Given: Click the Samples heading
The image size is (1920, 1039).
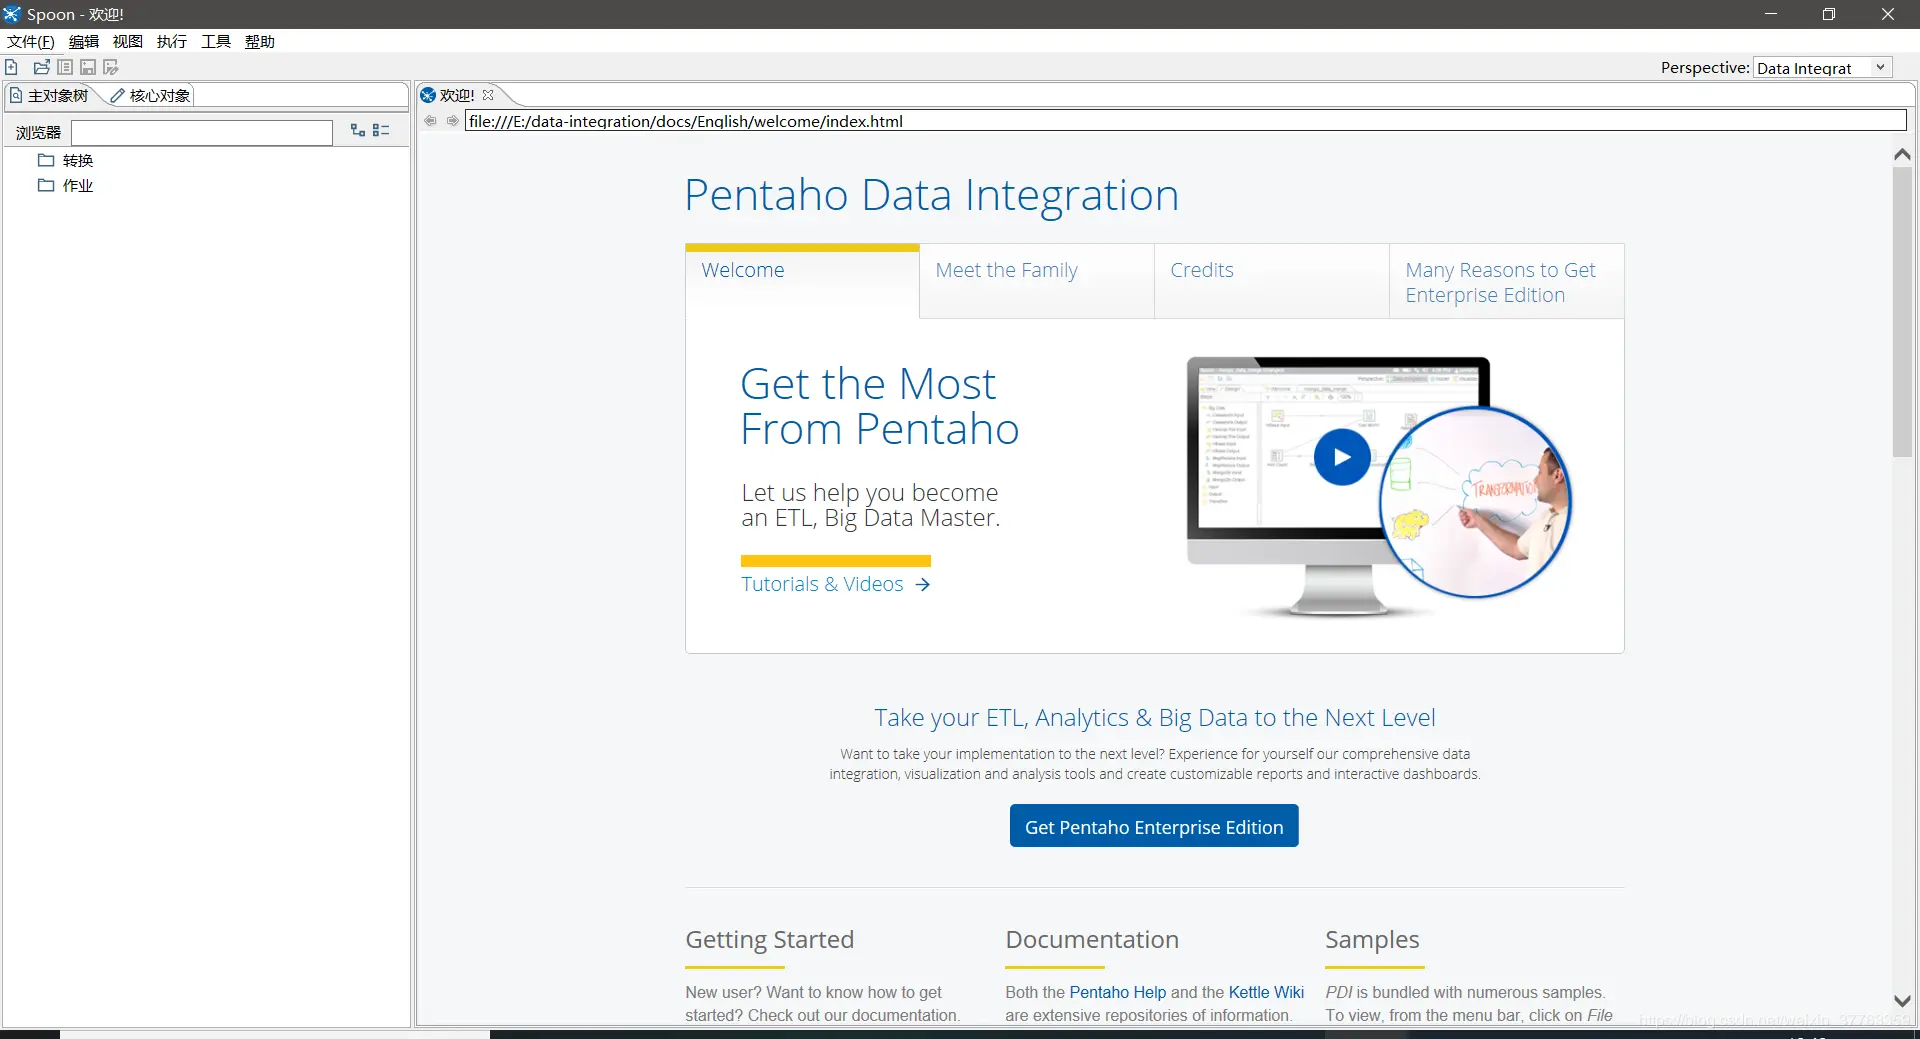Looking at the screenshot, I should [1372, 940].
